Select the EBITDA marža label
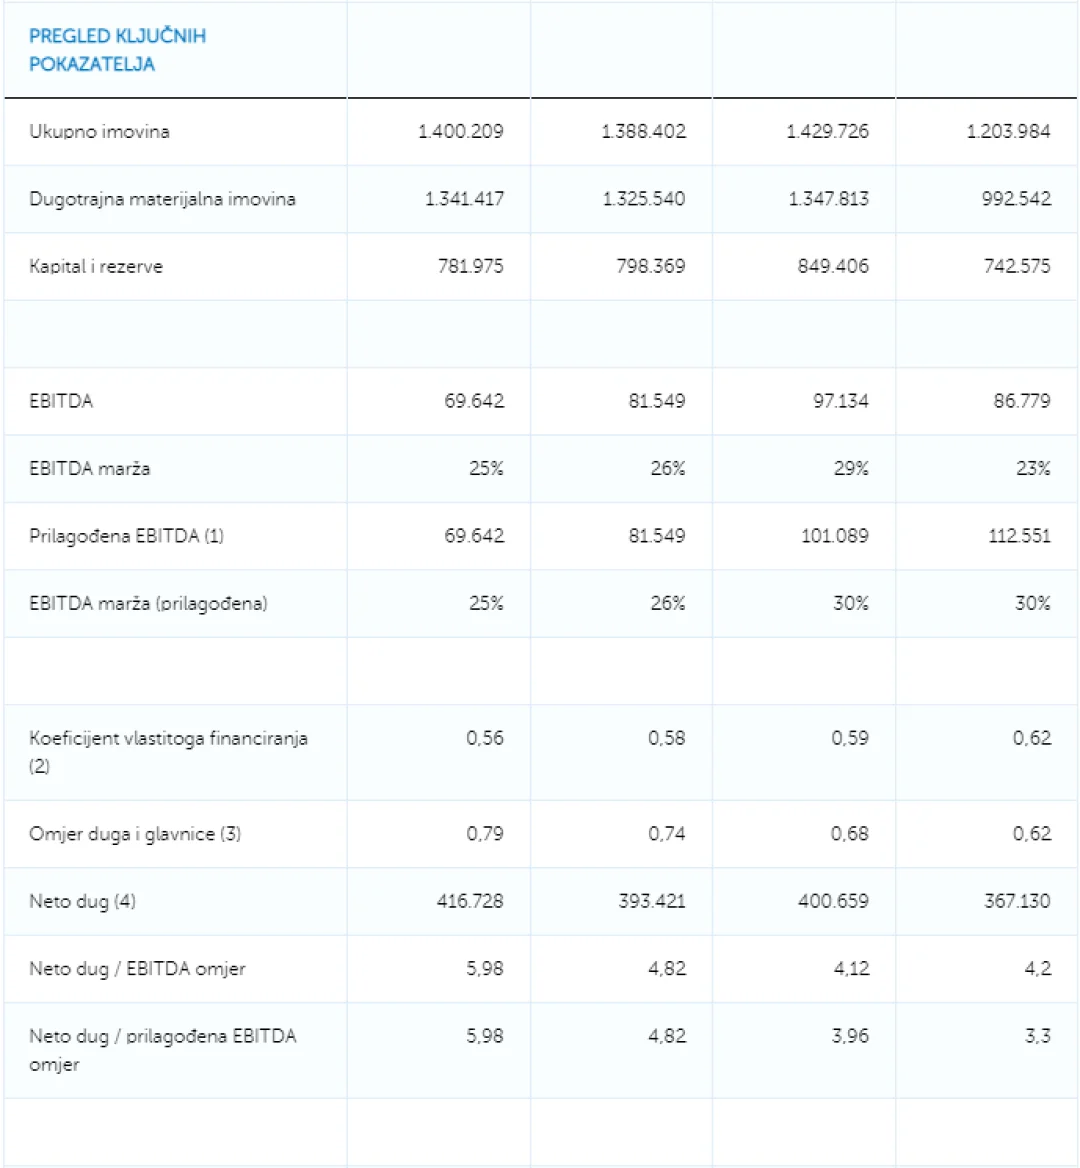Screen dimensions: 1080x1168 [89, 469]
